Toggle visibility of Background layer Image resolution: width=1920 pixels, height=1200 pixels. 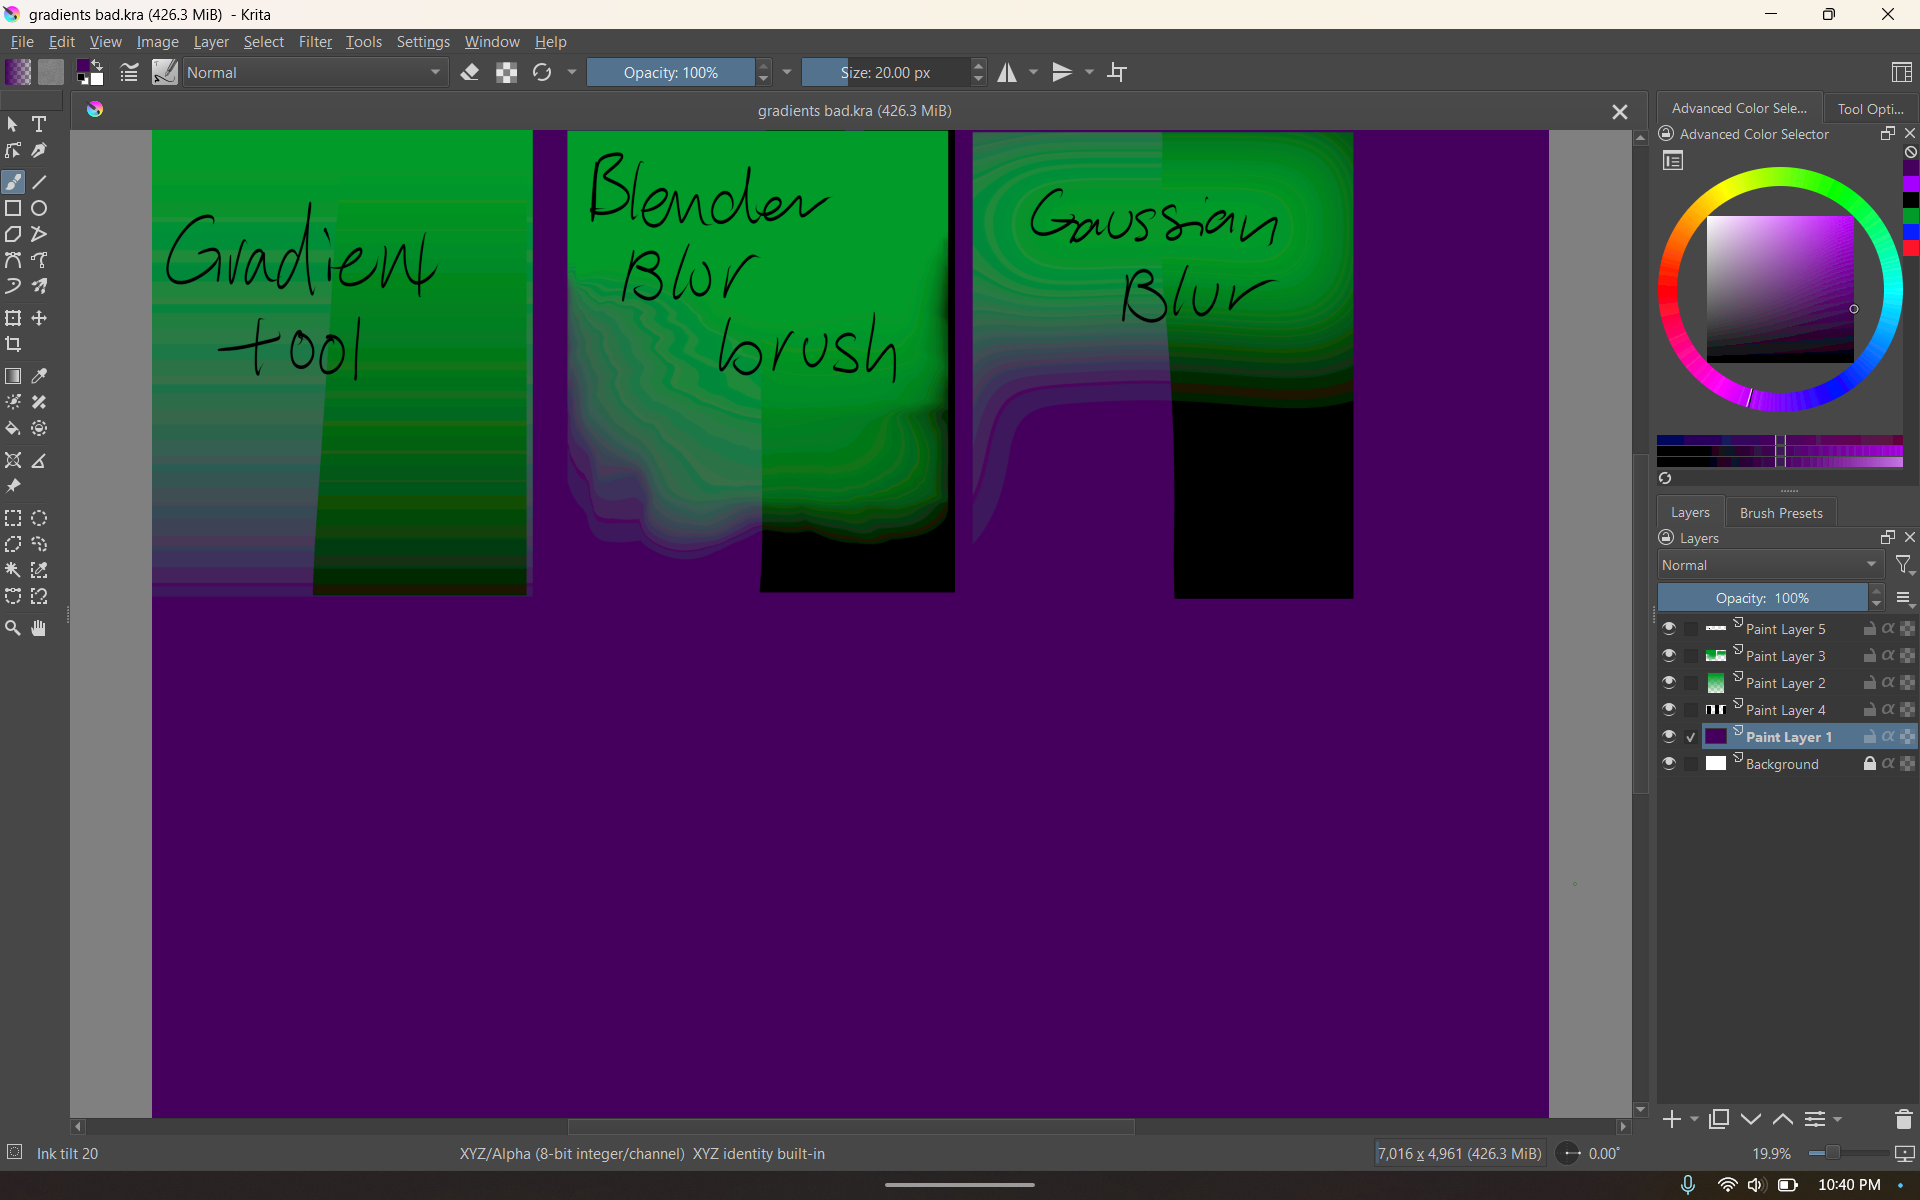1669,764
